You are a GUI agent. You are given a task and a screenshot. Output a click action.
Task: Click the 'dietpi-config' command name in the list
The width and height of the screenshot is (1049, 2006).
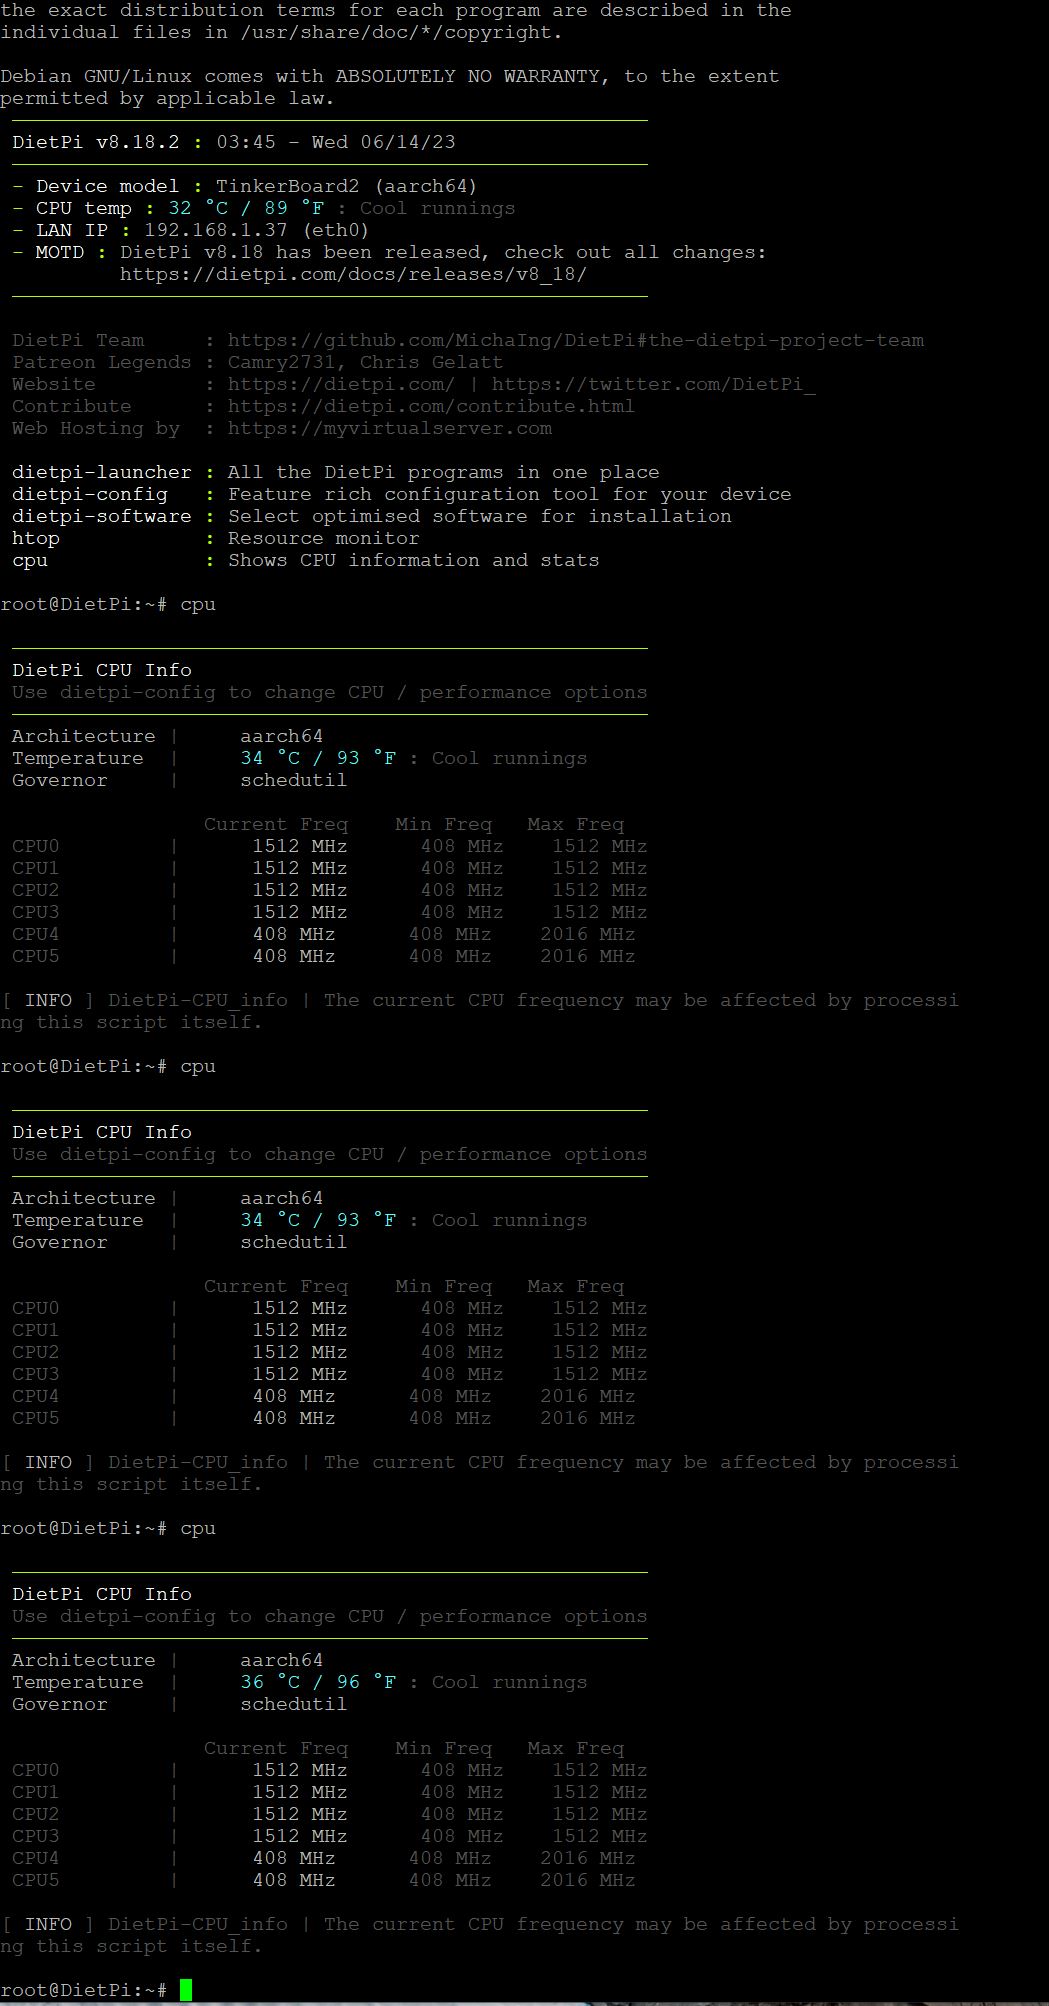pyautogui.click(x=90, y=494)
